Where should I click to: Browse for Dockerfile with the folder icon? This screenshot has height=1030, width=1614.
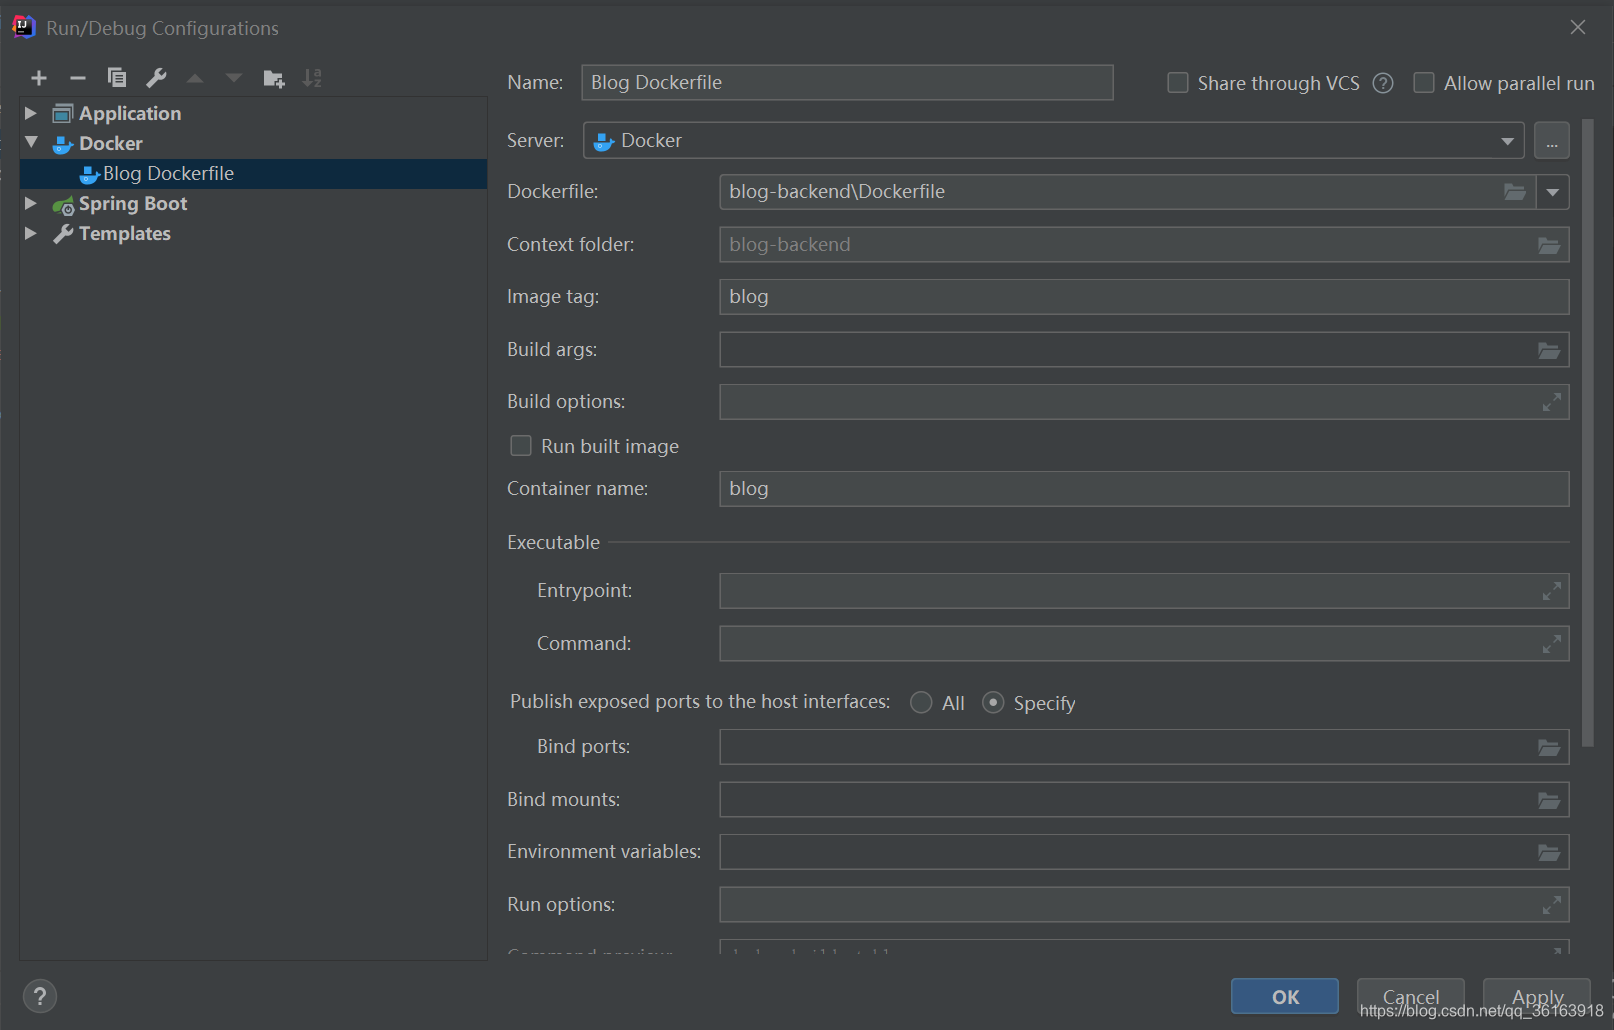pyautogui.click(x=1515, y=192)
